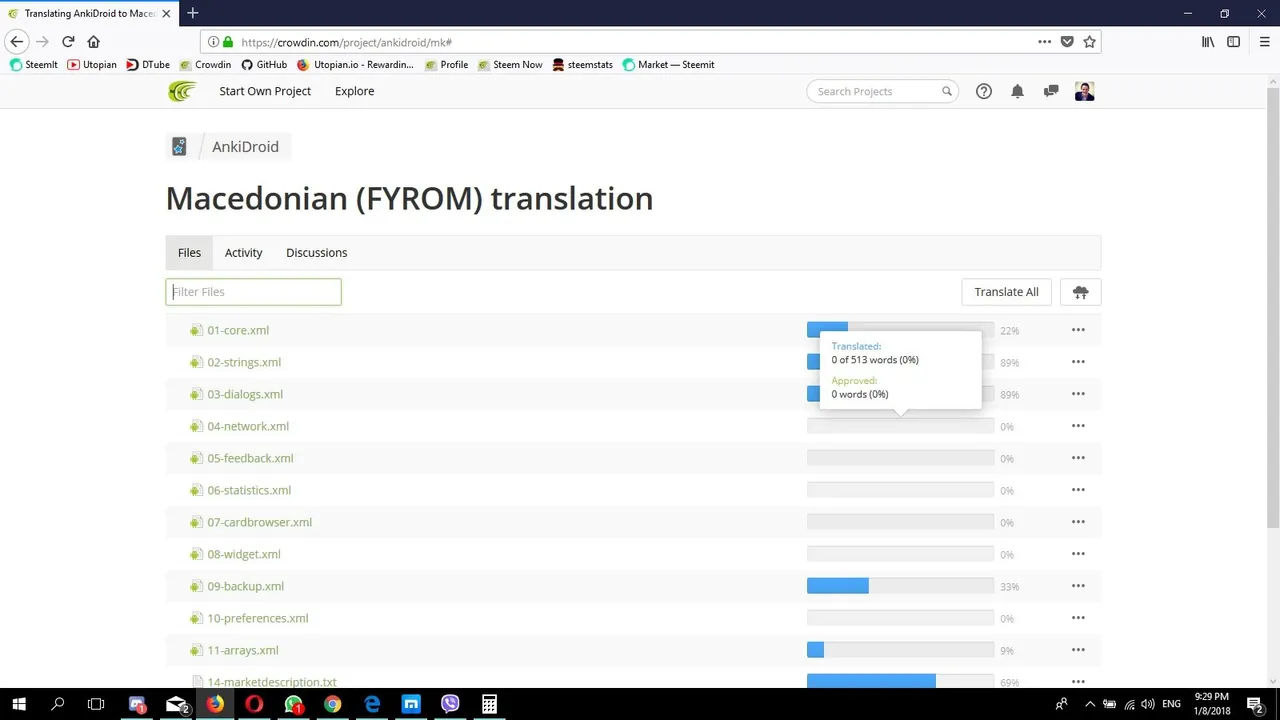Open file 01-core.xml

point(238,330)
